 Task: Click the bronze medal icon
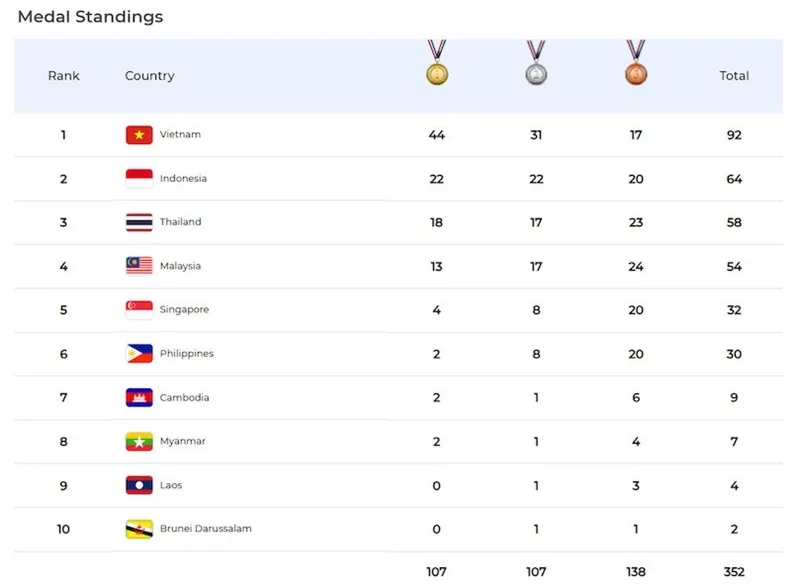636,73
